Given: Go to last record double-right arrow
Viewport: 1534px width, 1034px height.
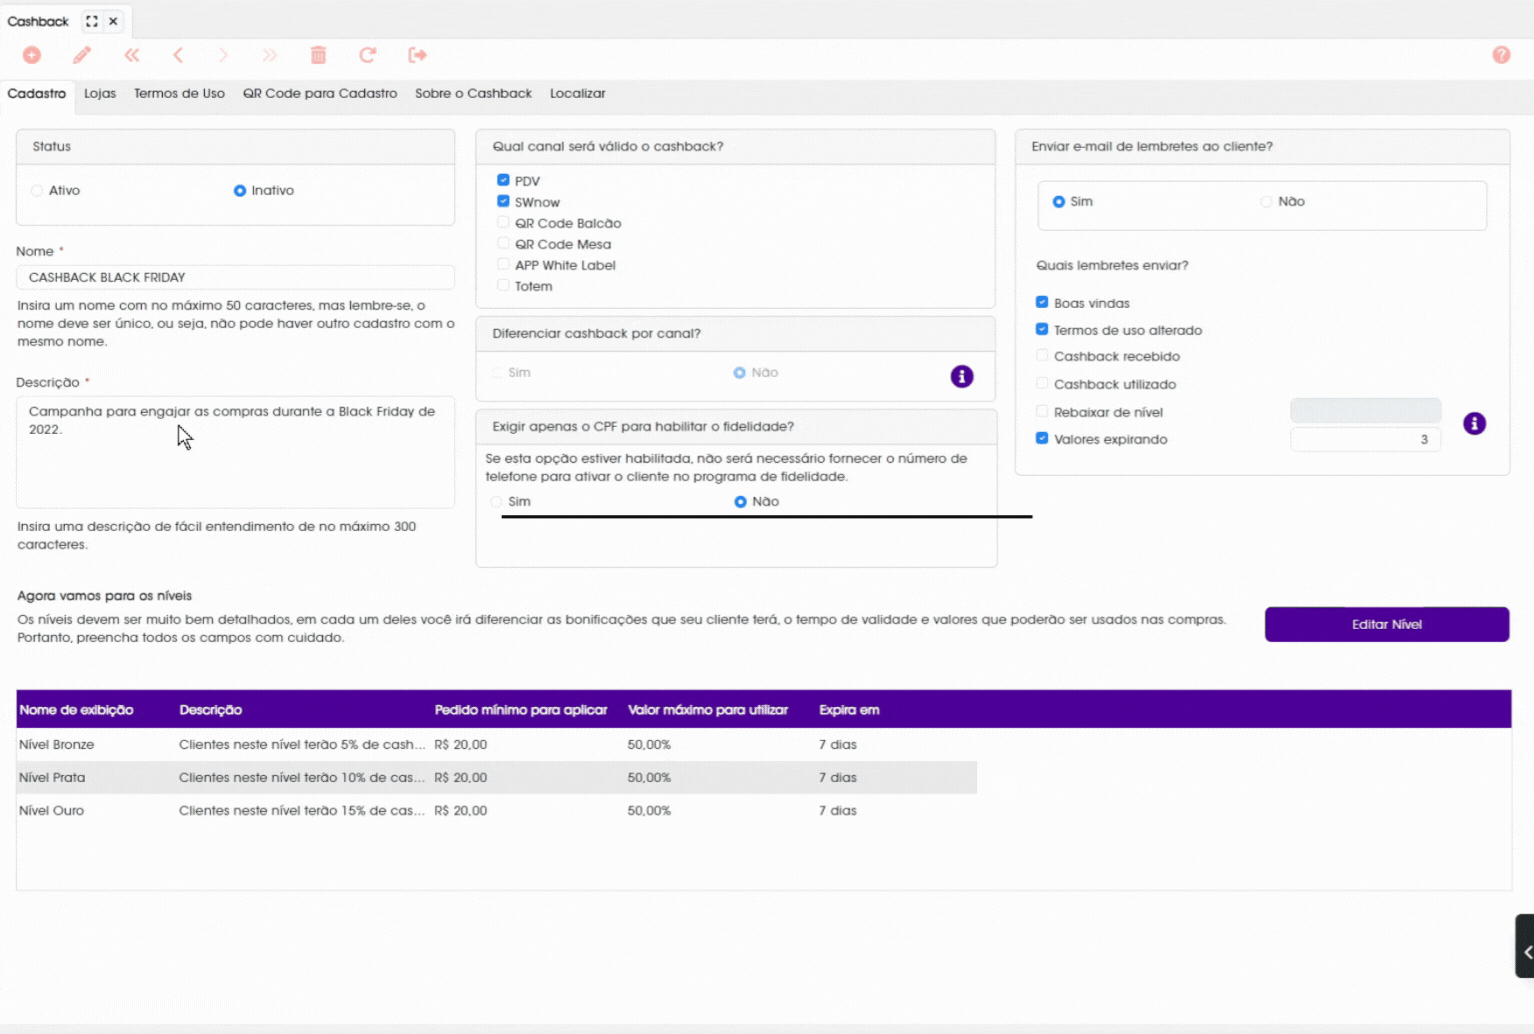Looking at the screenshot, I should click(x=270, y=55).
